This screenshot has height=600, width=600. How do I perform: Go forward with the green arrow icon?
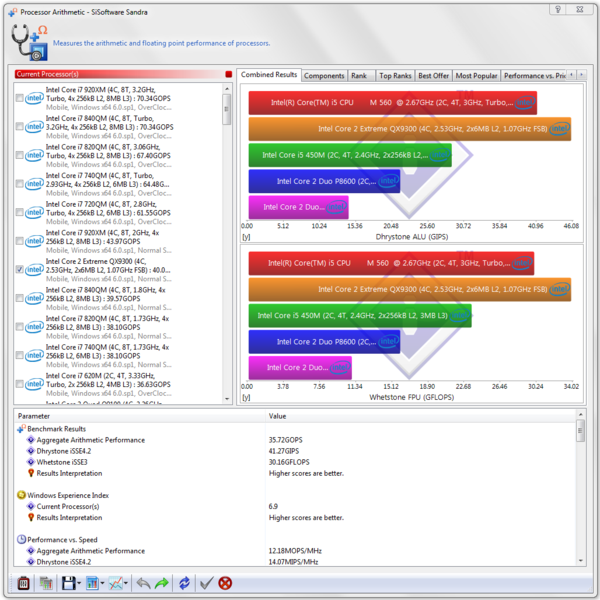[161, 583]
